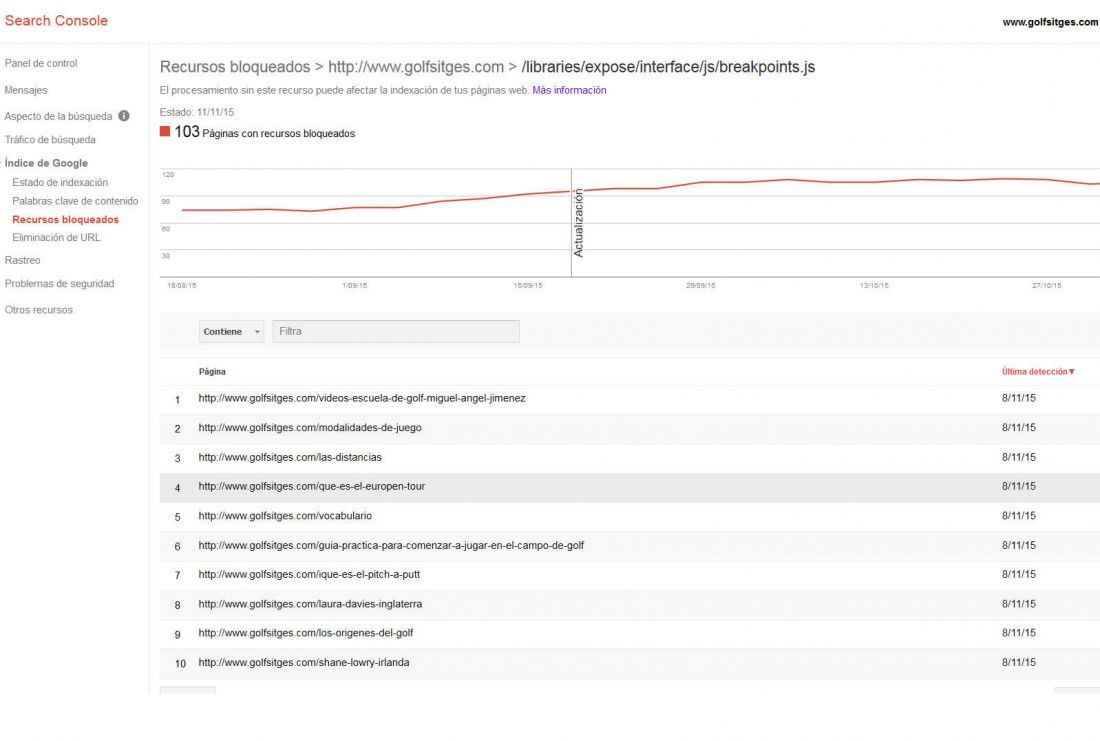
Task: Open the shane-lowry-irlanda row
Action: point(629,663)
